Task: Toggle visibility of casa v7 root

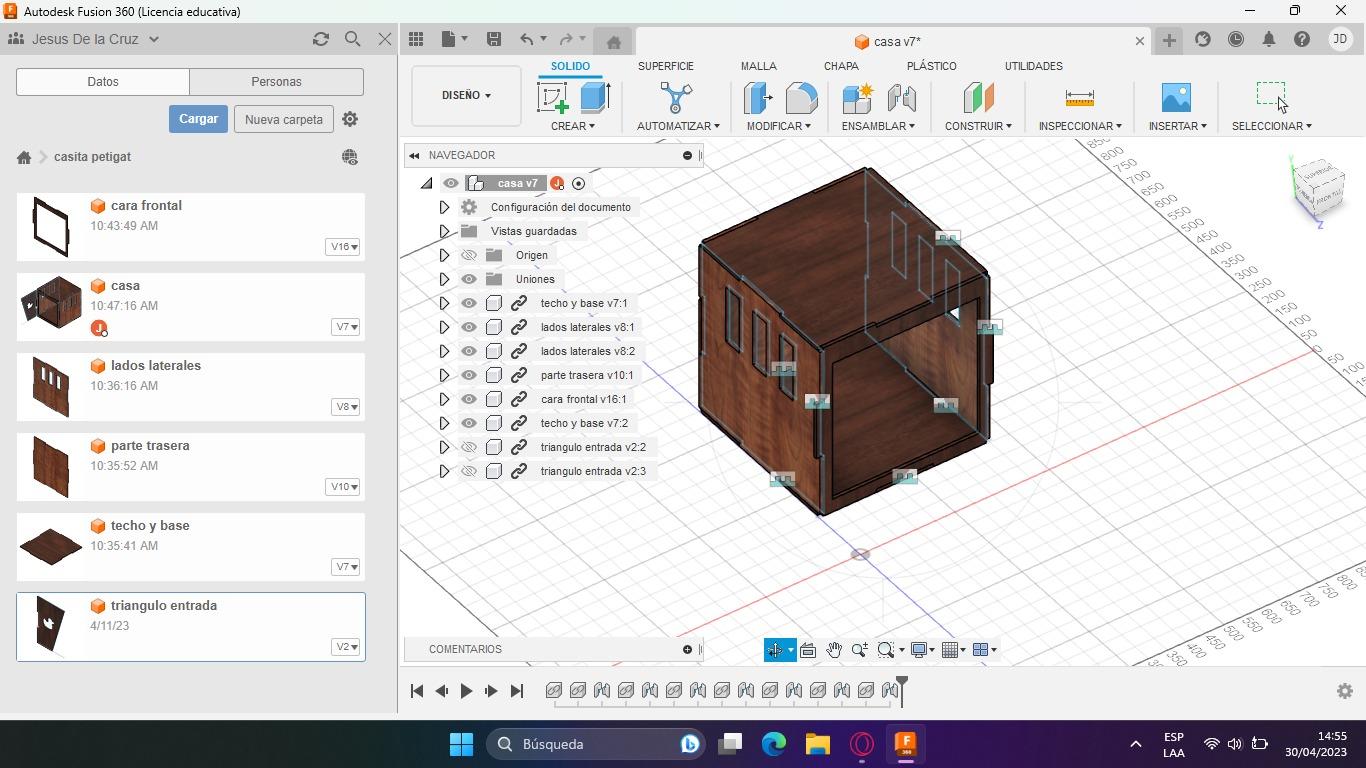Action: [451, 183]
